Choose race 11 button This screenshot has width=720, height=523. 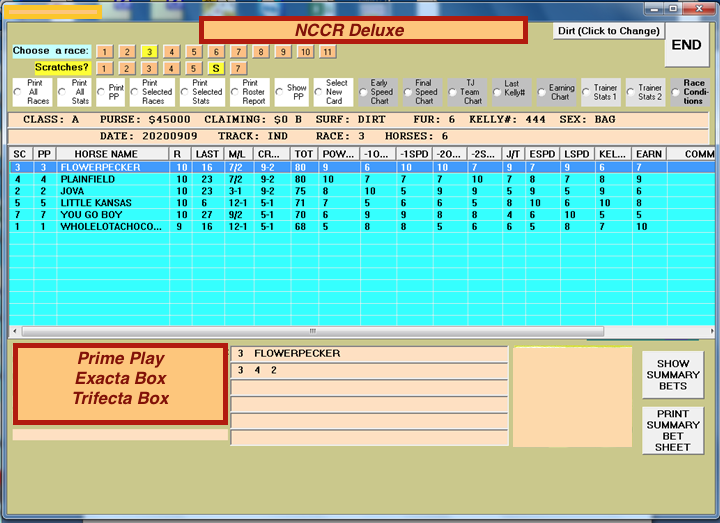[x=327, y=51]
